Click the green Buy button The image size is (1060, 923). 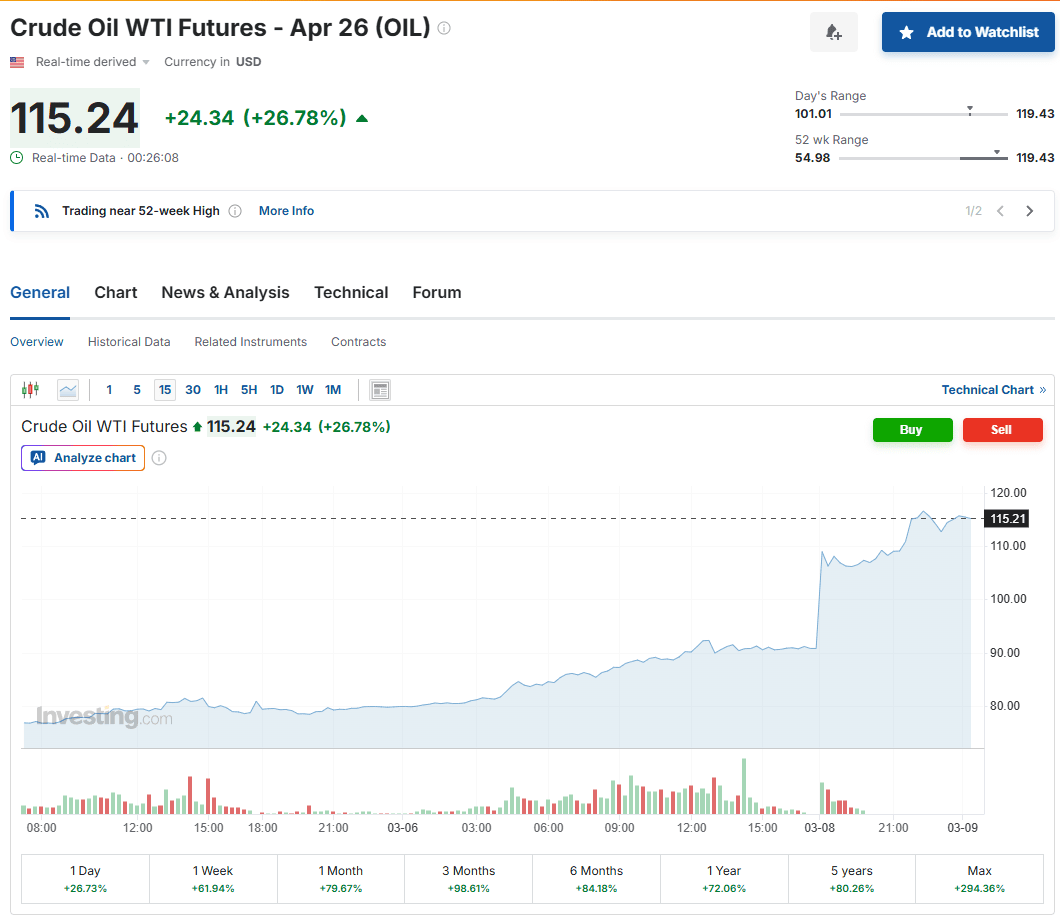[x=912, y=430]
